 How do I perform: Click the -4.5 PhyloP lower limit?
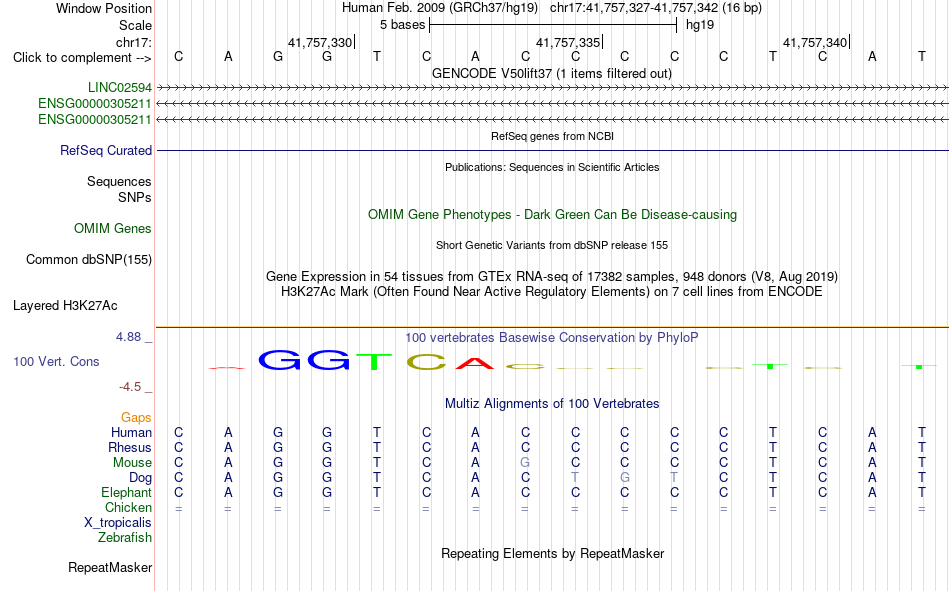(x=130, y=387)
